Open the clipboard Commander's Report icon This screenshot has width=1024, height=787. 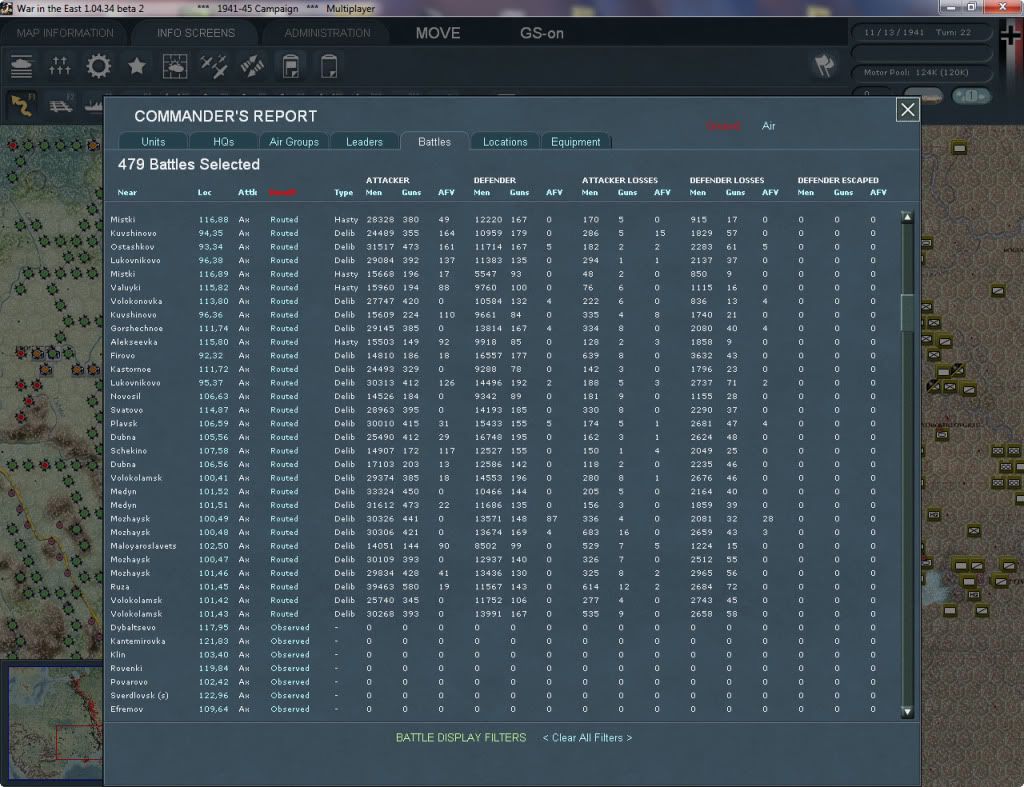pyautogui.click(x=291, y=67)
